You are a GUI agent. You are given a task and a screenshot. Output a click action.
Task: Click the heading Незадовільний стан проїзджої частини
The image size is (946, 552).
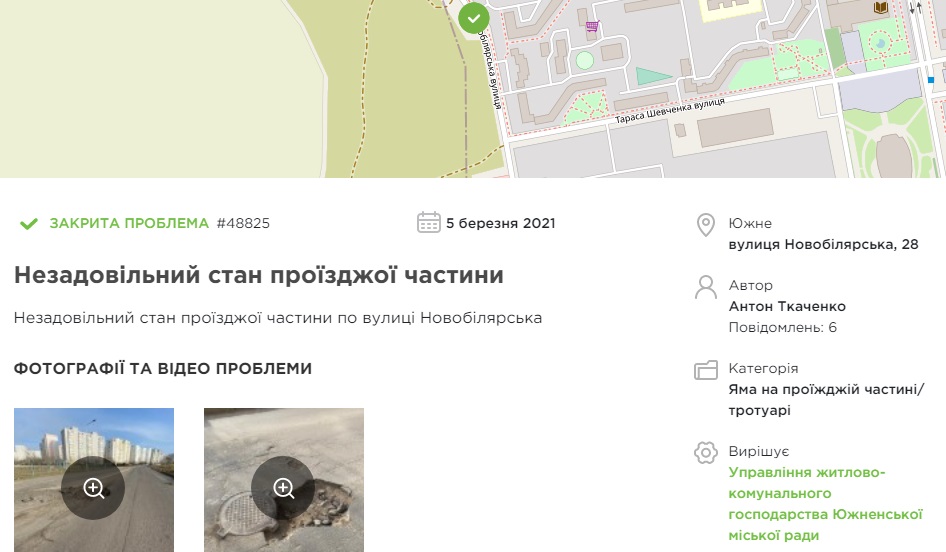(259, 275)
